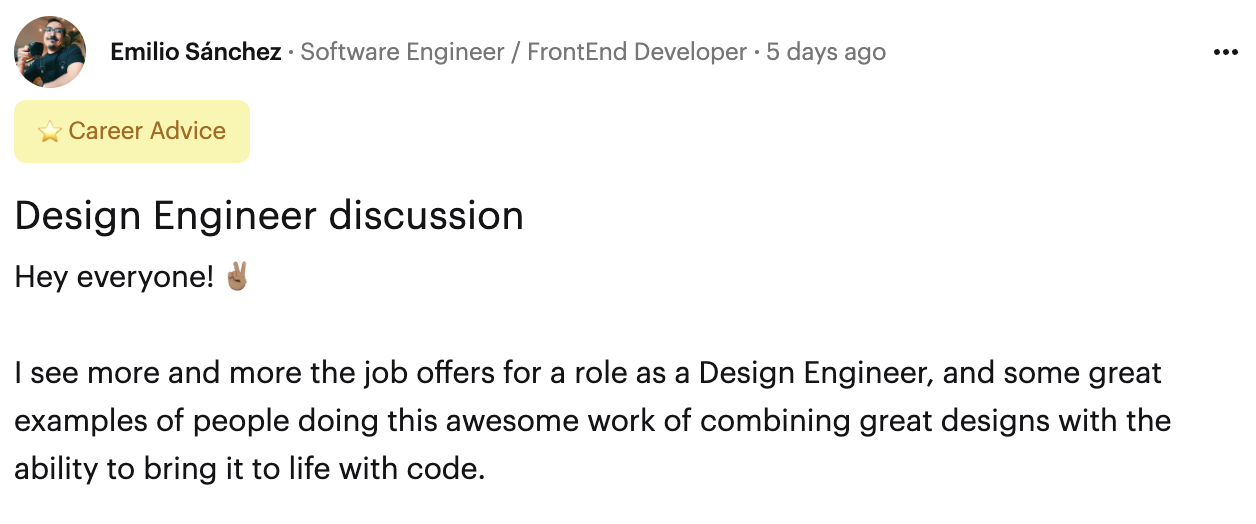
Task: Open Emilio Sánchez's name link
Action: [x=196, y=52]
